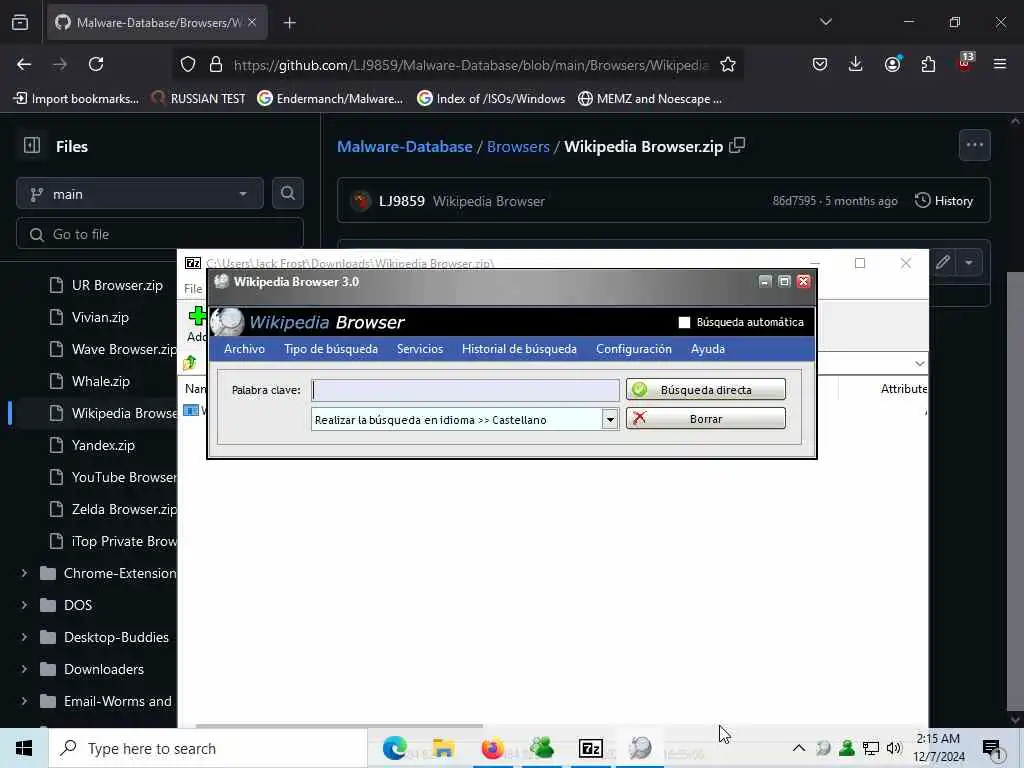Click the edit pencil icon on GitHub
This screenshot has width=1024, height=768.
[942, 263]
